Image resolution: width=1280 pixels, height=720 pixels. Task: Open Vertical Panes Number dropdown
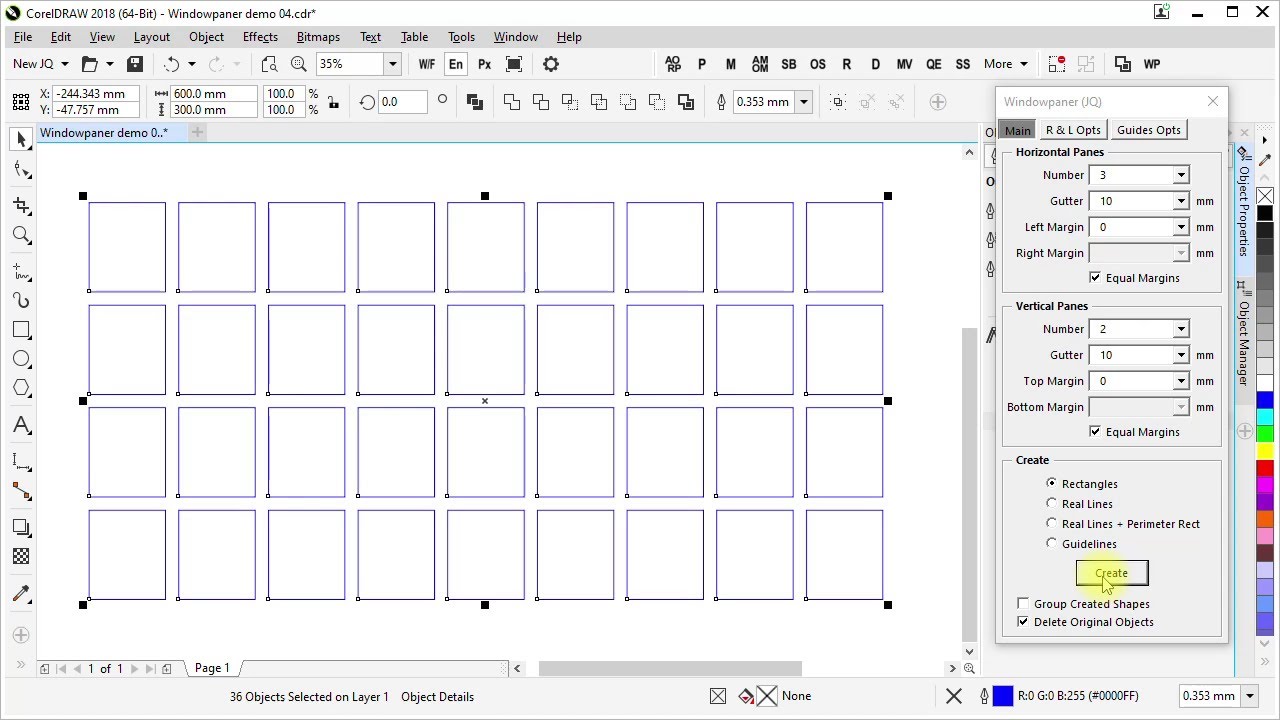1181,329
